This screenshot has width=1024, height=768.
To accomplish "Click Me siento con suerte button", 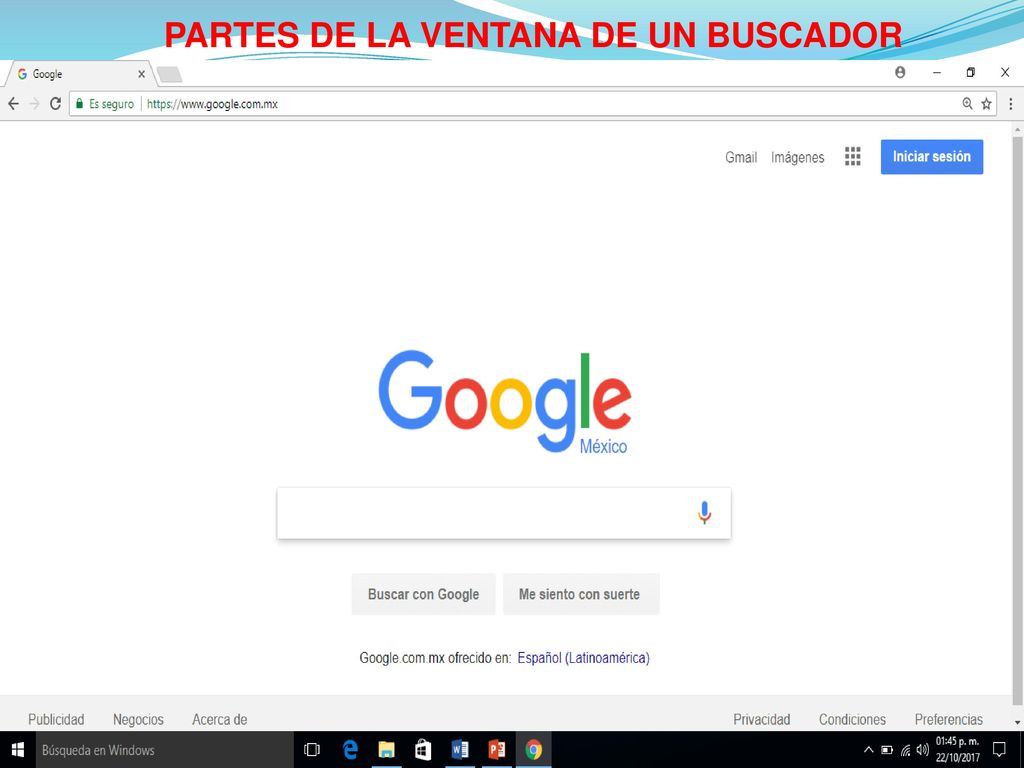I will click(581, 594).
